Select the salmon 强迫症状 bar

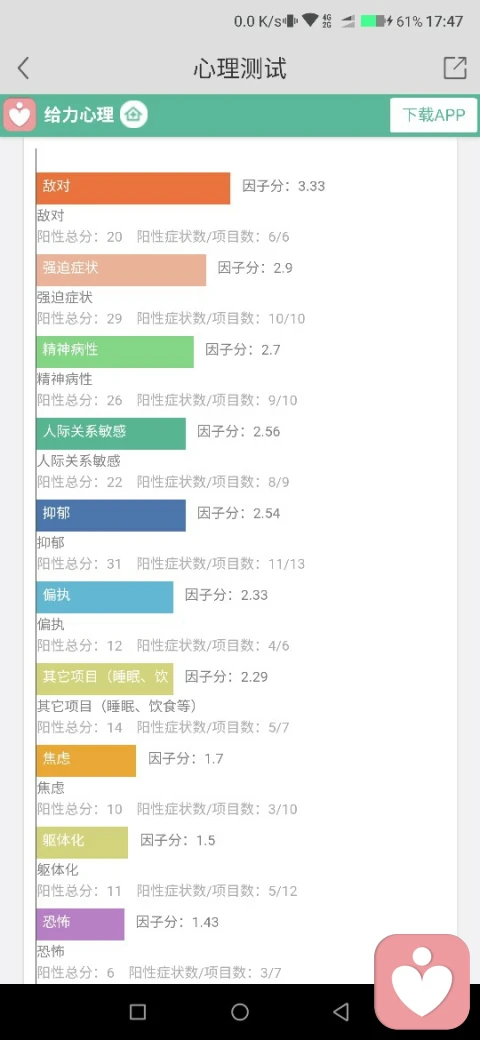(x=121, y=270)
